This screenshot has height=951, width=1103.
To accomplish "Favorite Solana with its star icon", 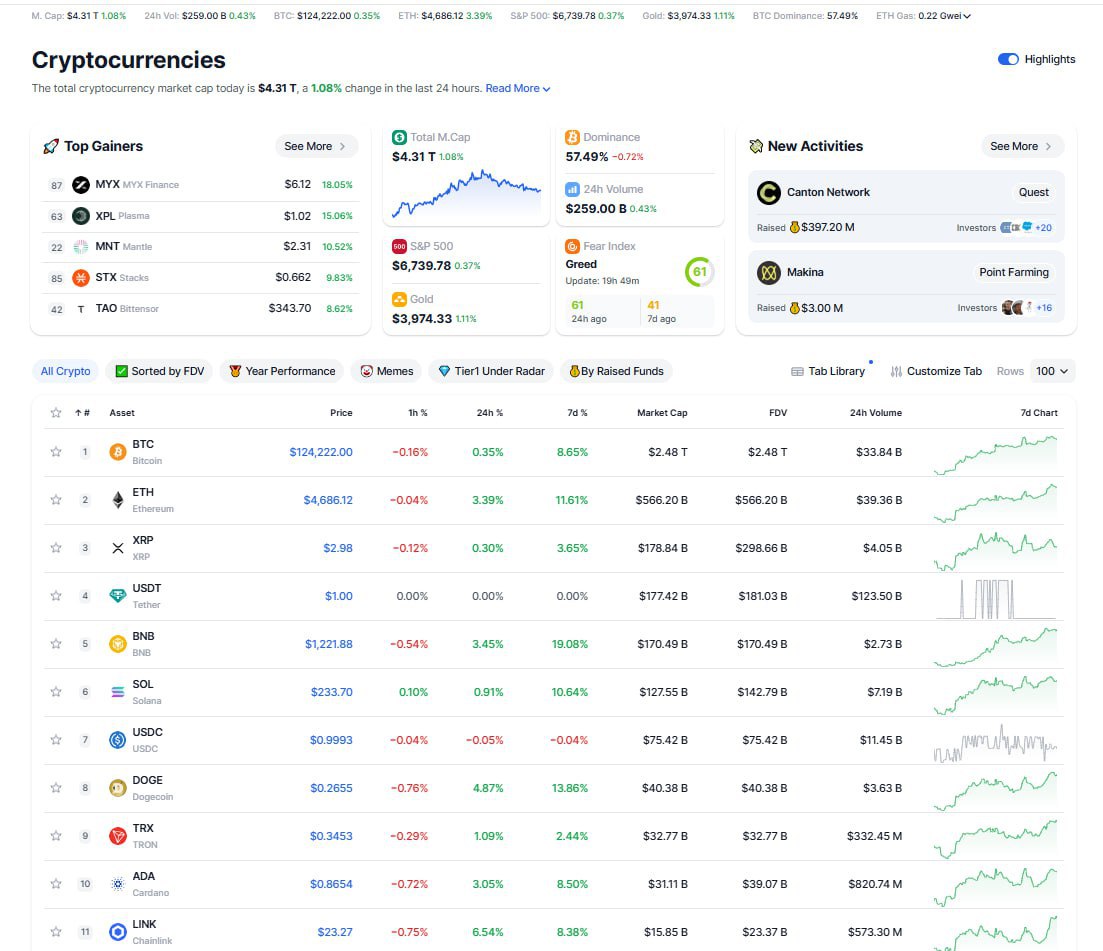I will 56,692.
